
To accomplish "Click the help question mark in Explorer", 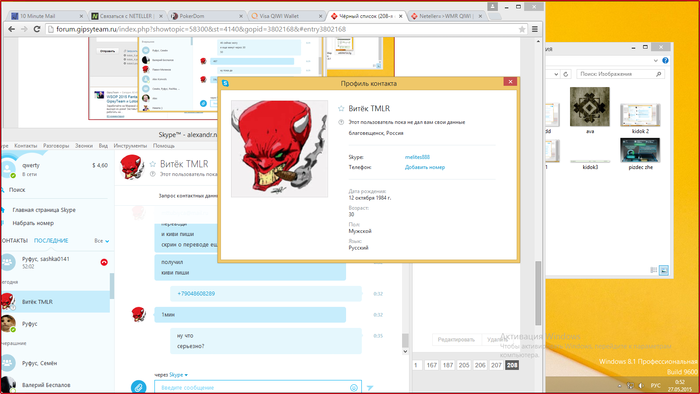I will 665,60.
